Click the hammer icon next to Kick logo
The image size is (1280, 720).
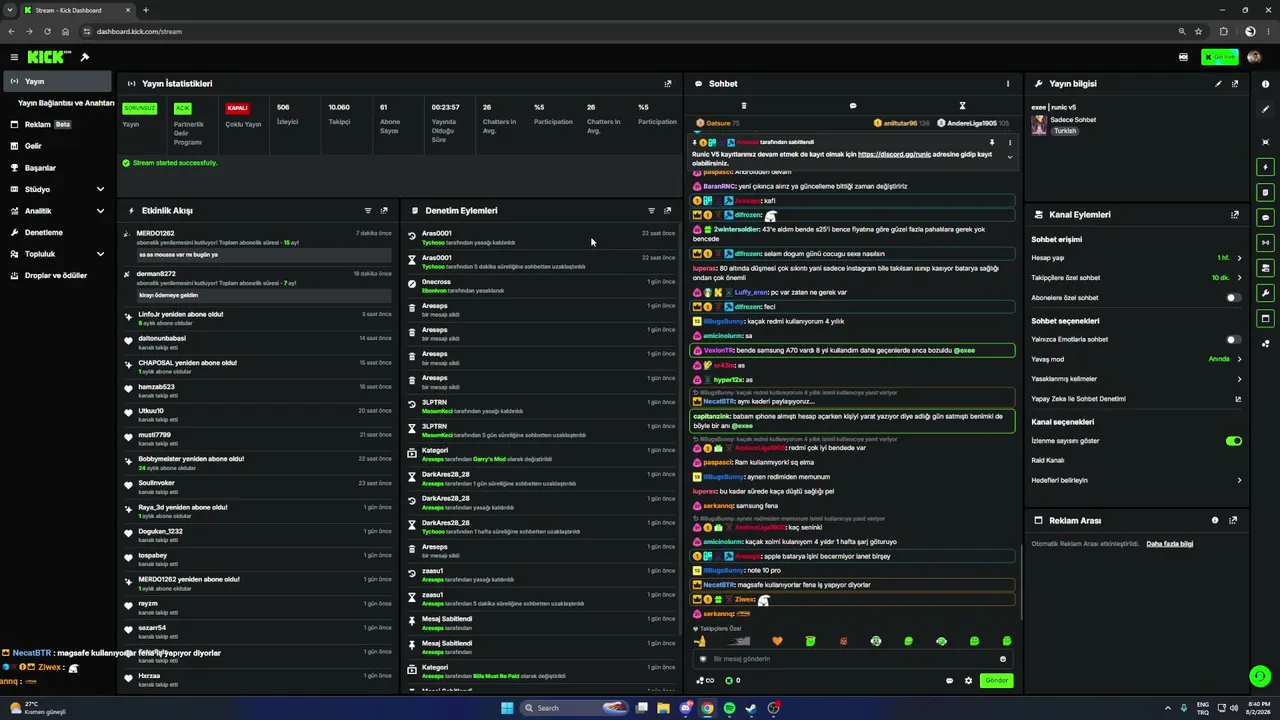pos(85,57)
